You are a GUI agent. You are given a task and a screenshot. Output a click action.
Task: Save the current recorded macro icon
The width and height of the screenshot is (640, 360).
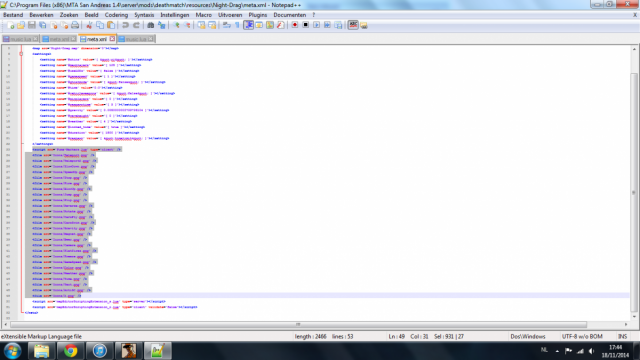coord(338,25)
